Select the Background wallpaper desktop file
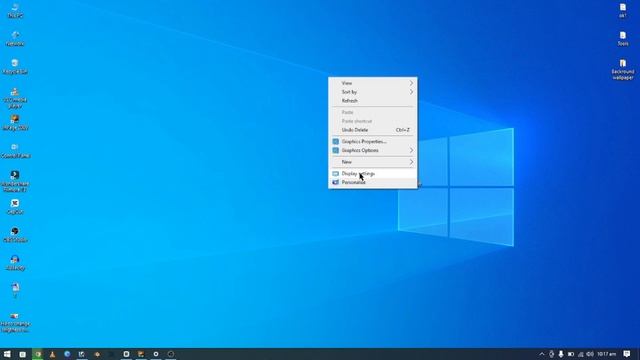The width and height of the screenshot is (640, 360). [x=623, y=69]
